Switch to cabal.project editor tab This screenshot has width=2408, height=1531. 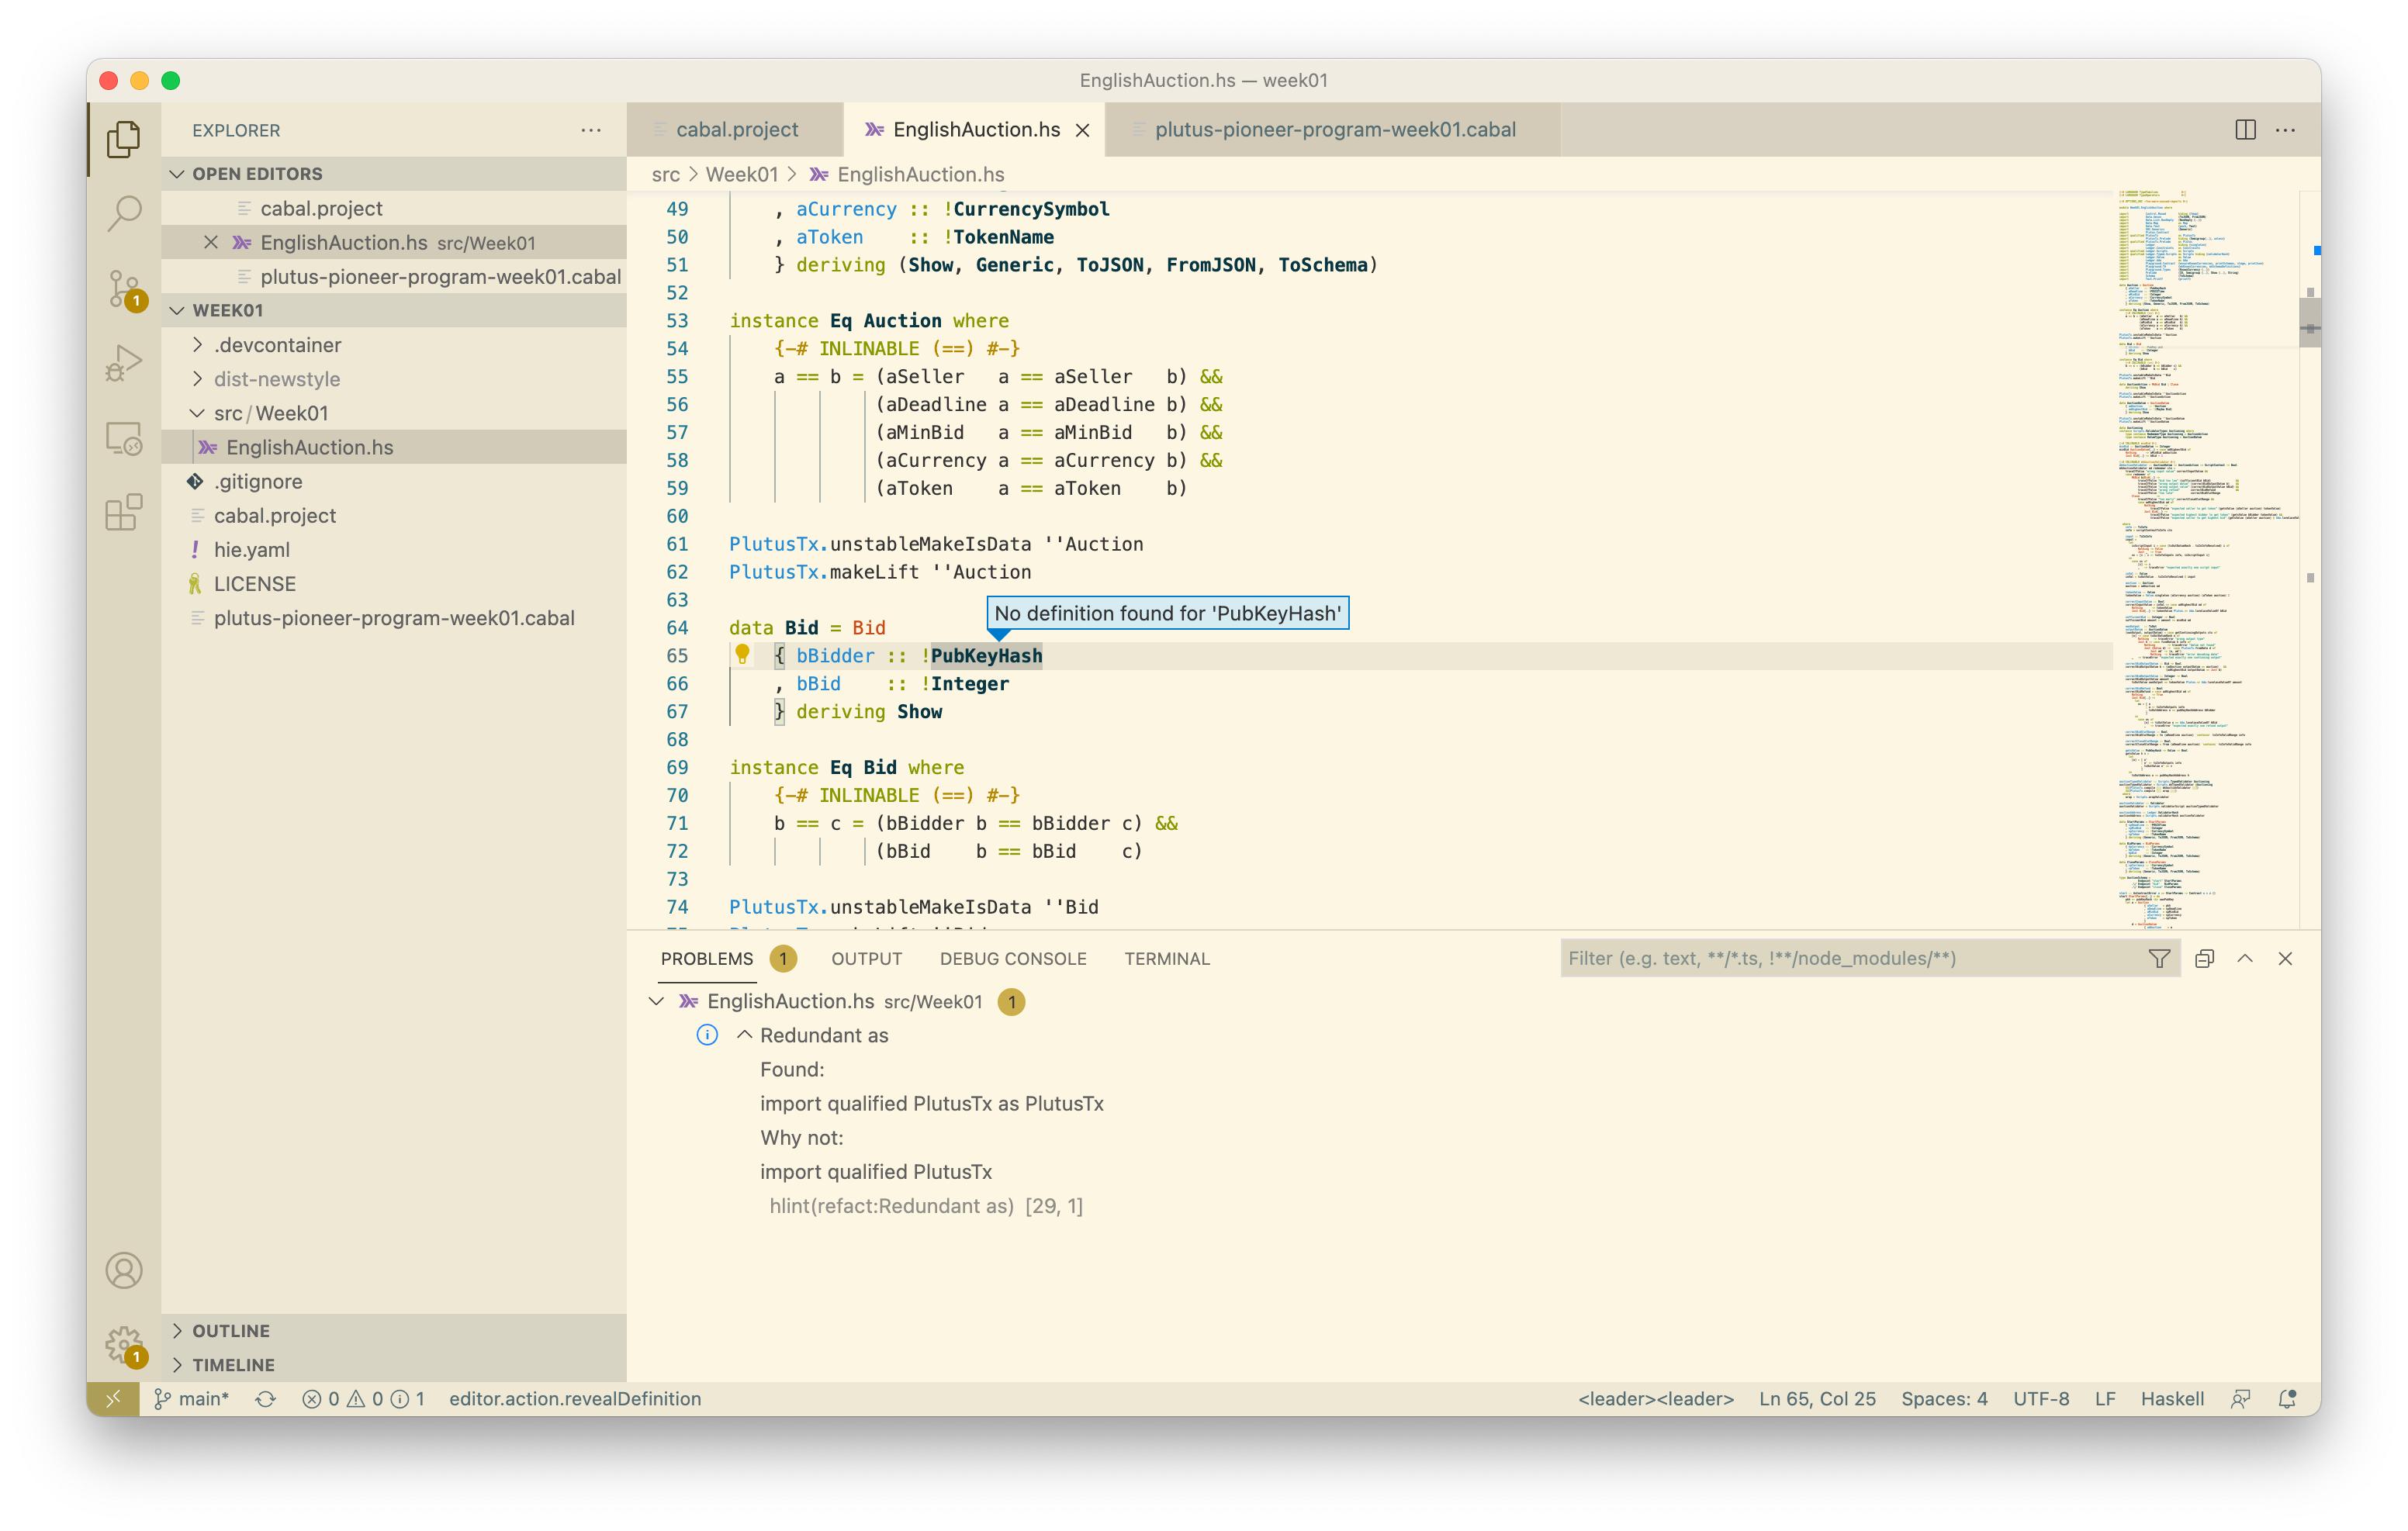[x=736, y=130]
